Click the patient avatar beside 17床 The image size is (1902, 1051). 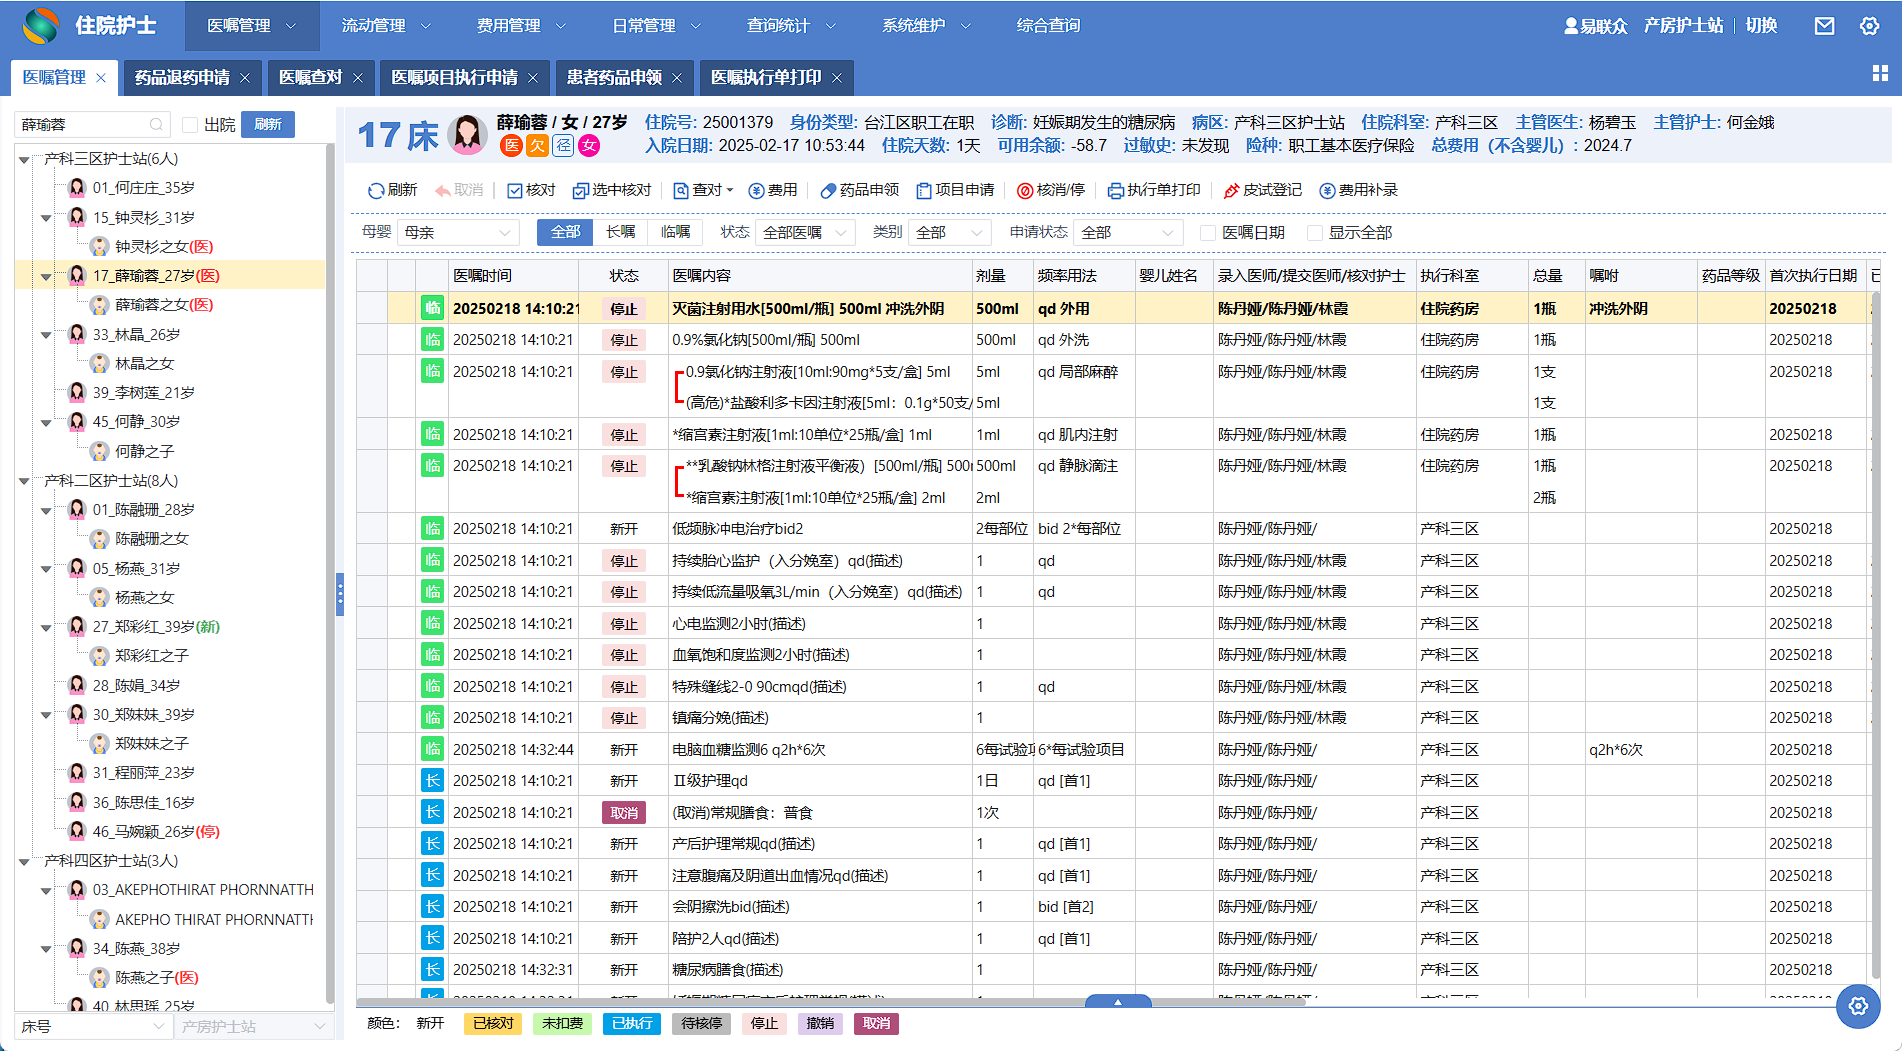tap(467, 135)
